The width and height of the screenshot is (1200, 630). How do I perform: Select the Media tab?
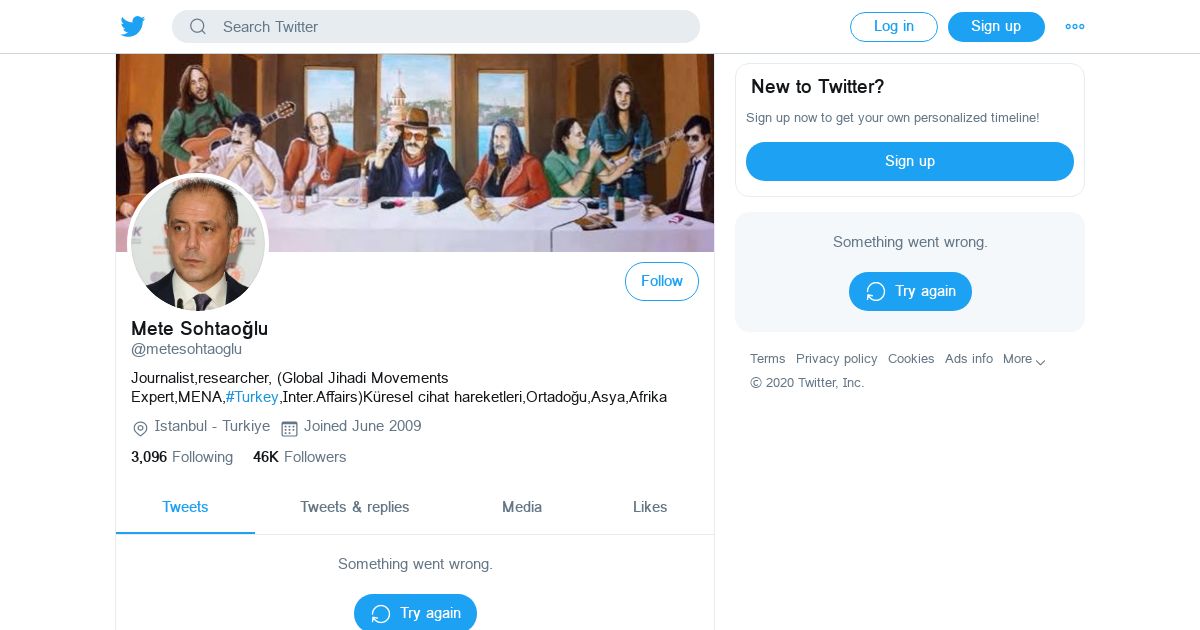[x=522, y=507]
